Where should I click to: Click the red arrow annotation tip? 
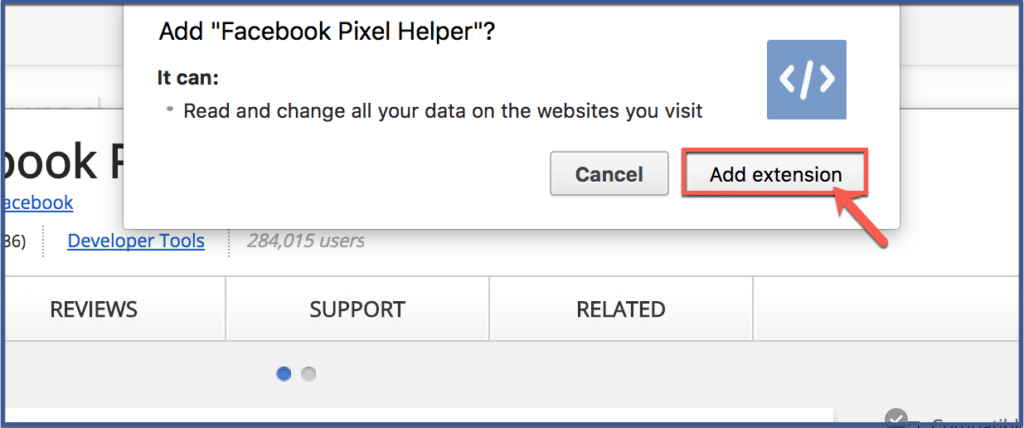pyautogui.click(x=838, y=189)
